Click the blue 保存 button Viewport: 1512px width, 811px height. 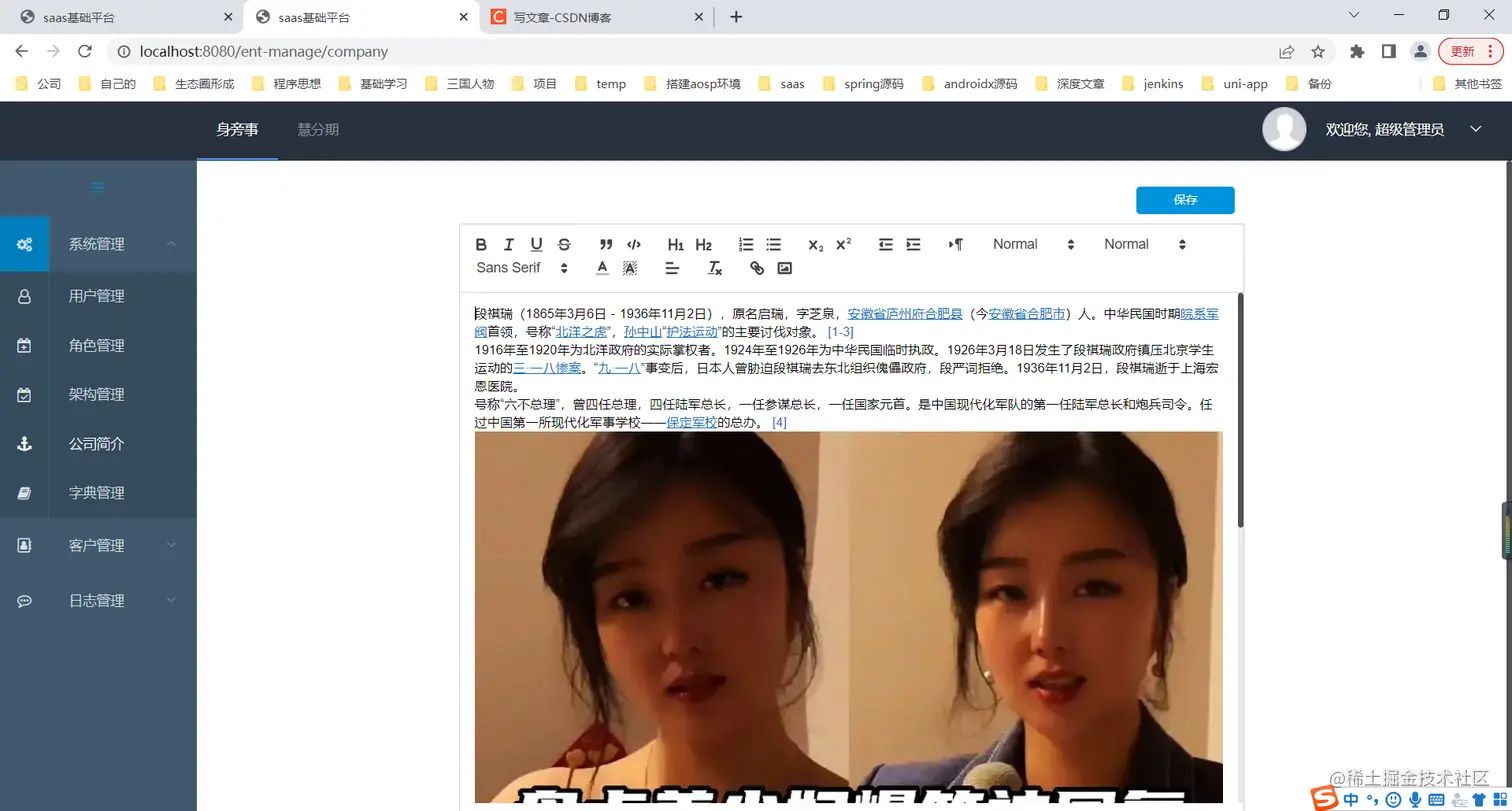point(1185,200)
